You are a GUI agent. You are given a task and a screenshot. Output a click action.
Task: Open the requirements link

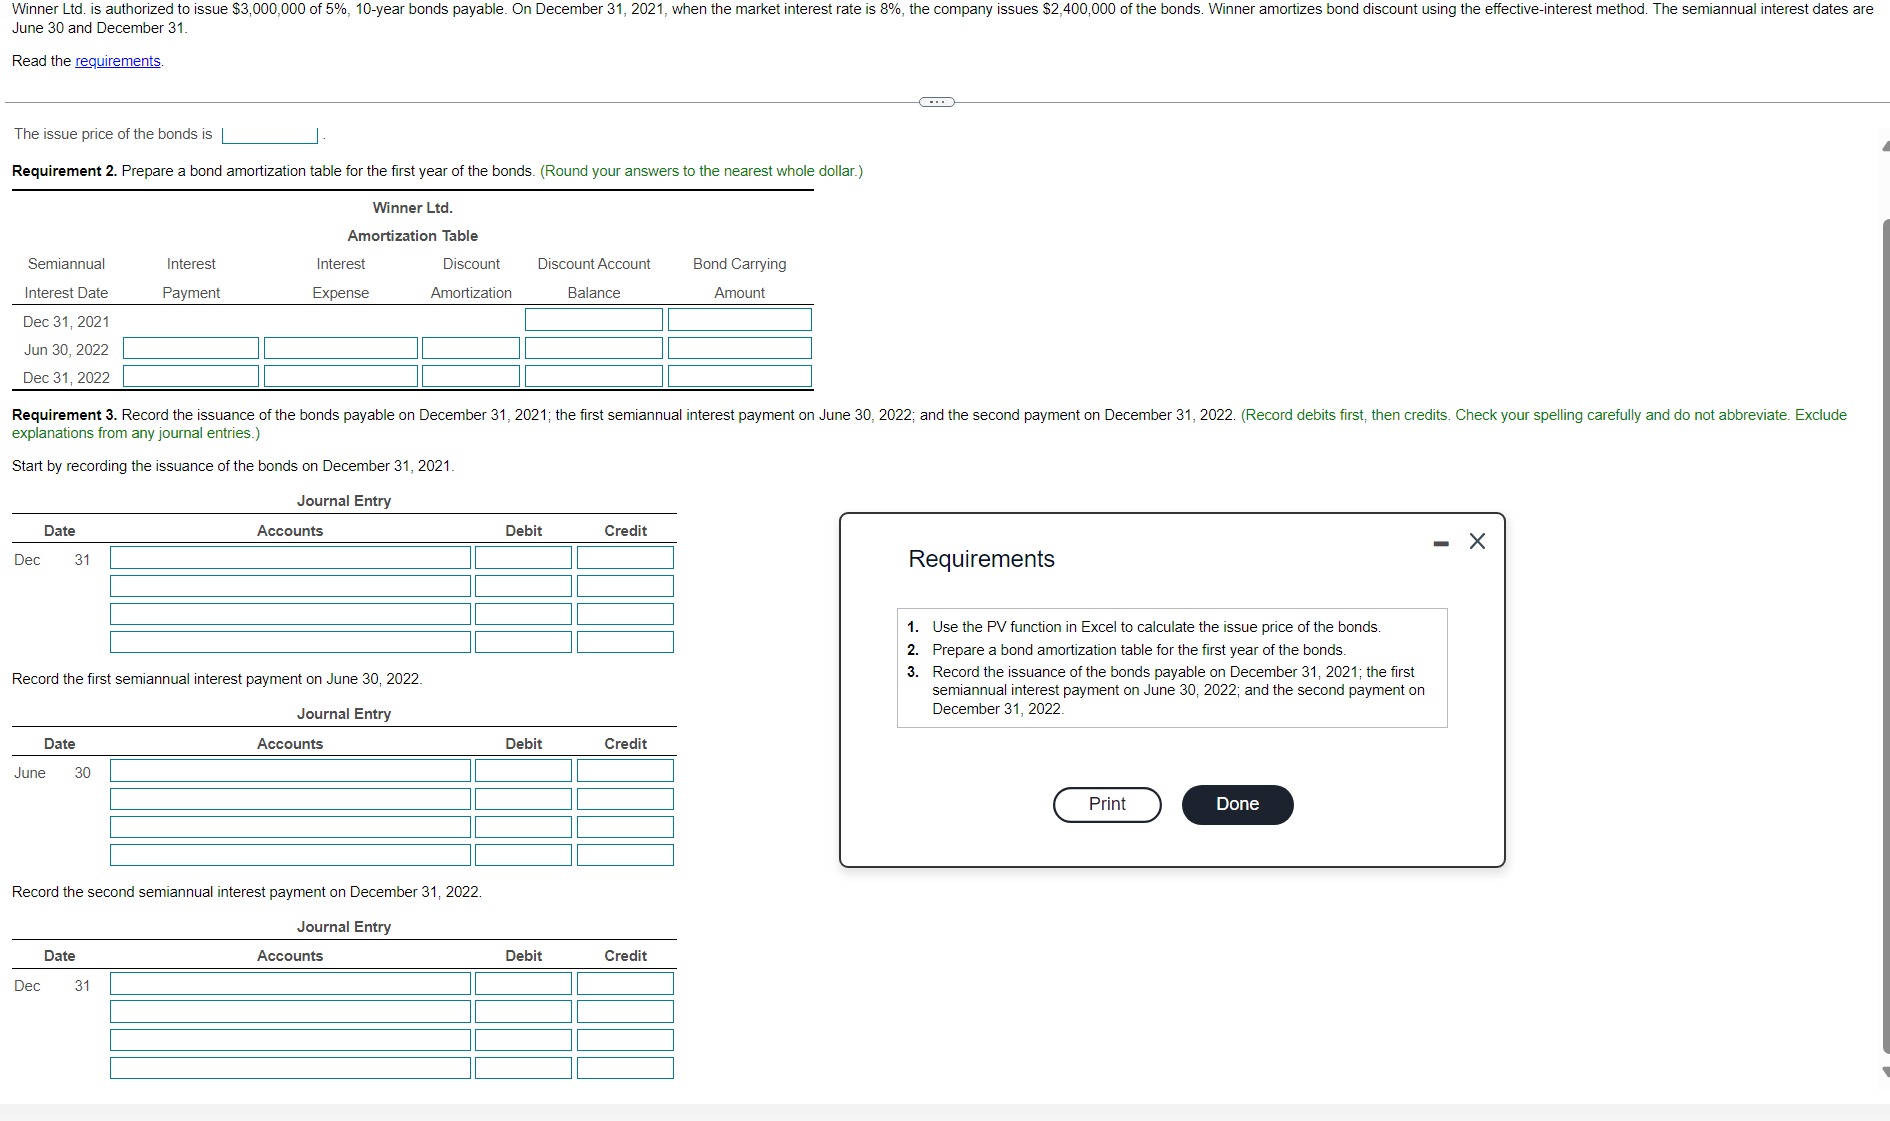(118, 61)
